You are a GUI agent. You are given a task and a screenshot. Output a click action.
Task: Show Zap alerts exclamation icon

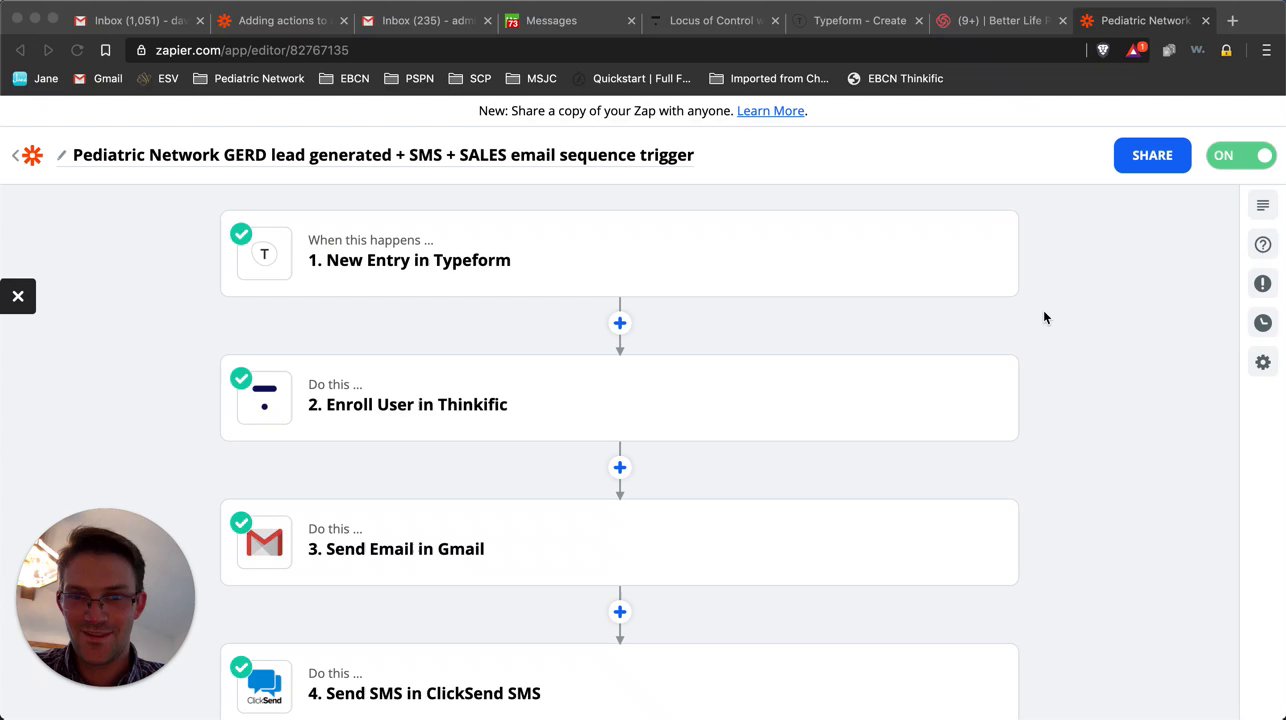[1263, 284]
